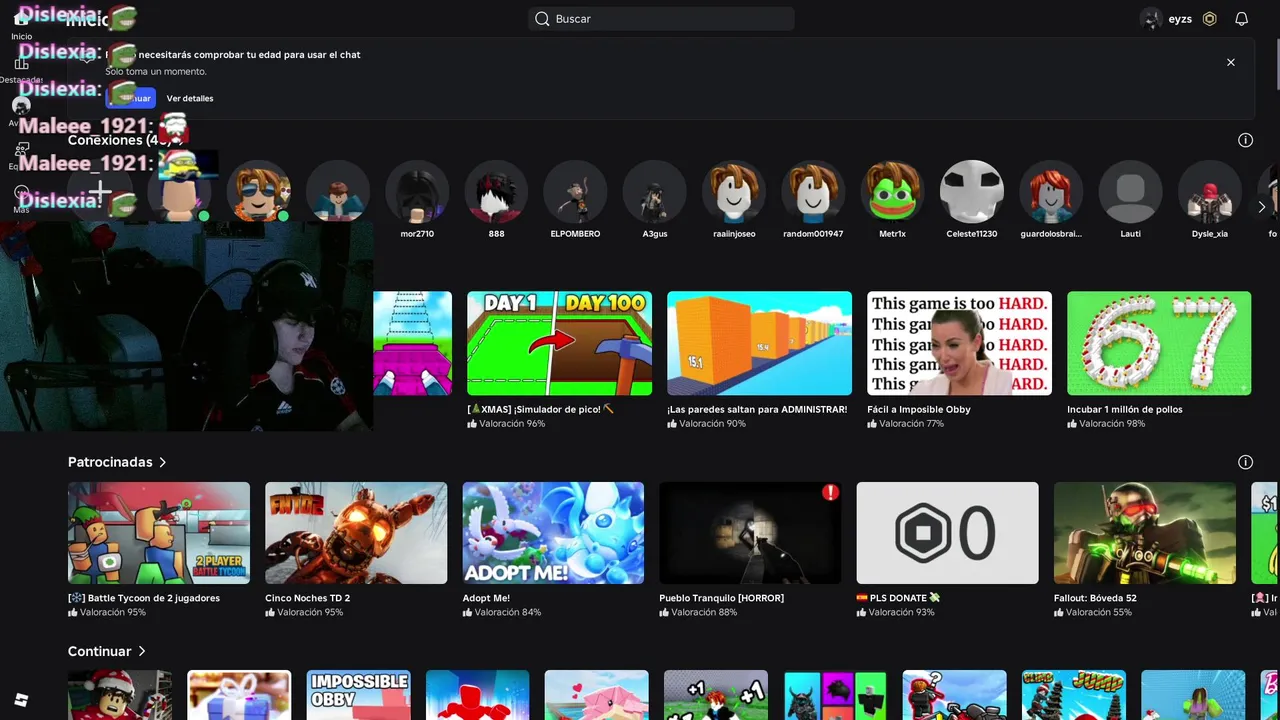This screenshot has width=1280, height=720.
Task: Open friend Celeste11230 avatar
Action: 972,192
